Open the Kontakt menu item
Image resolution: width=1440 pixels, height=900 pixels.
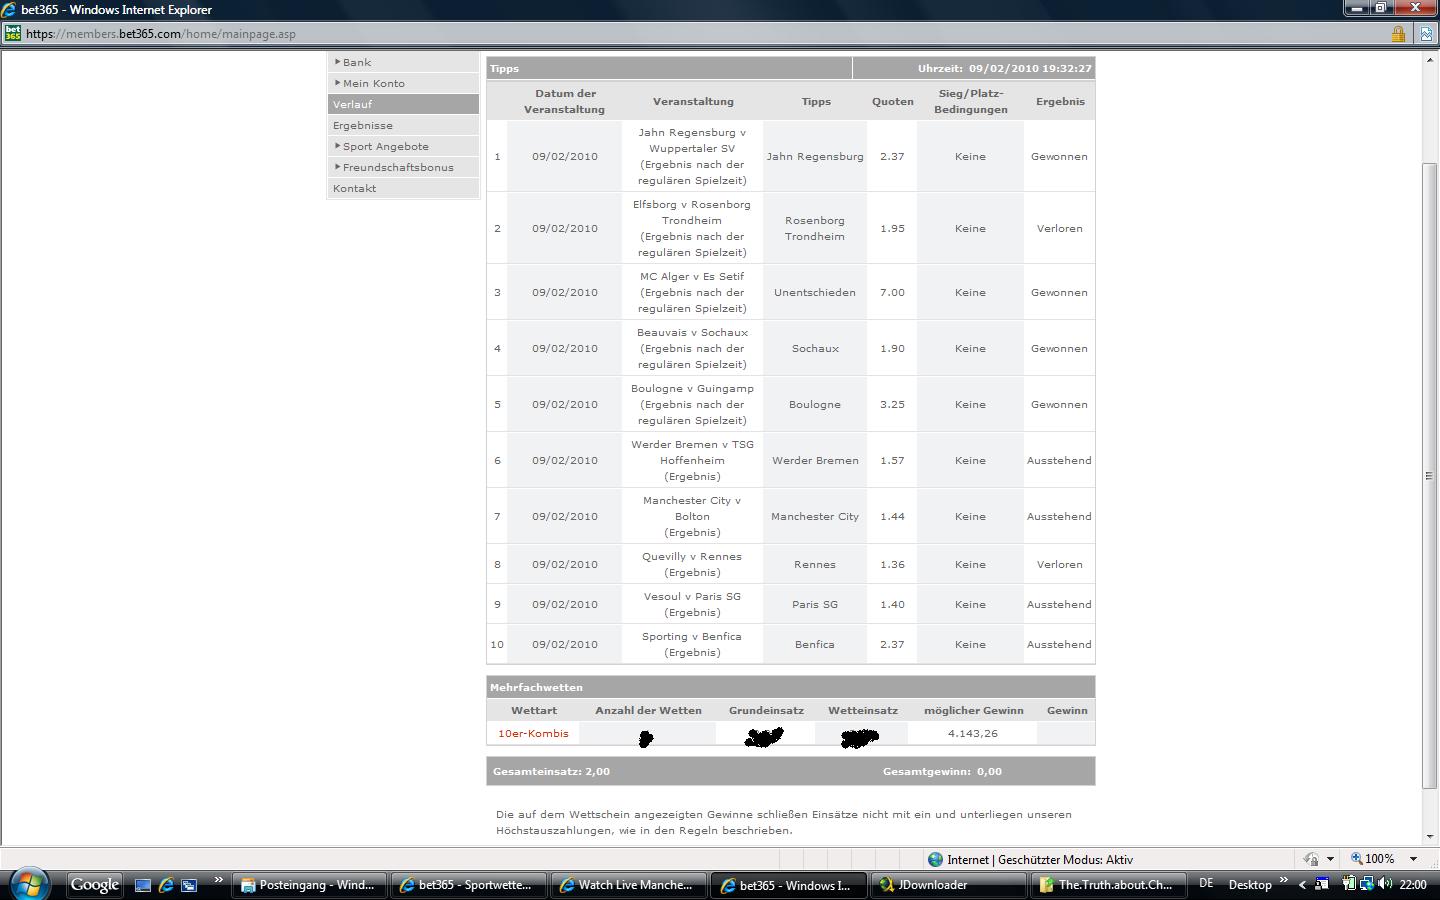tap(403, 188)
